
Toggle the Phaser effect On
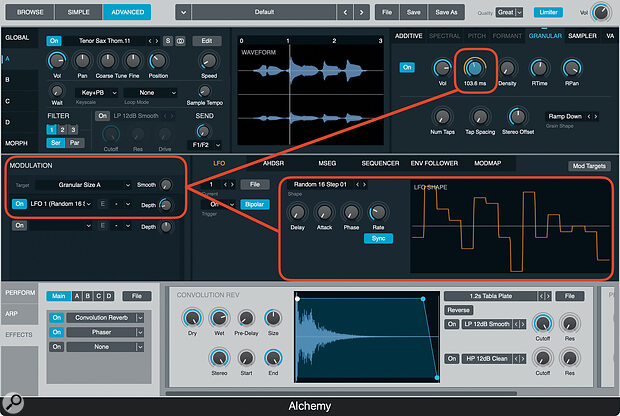57,332
